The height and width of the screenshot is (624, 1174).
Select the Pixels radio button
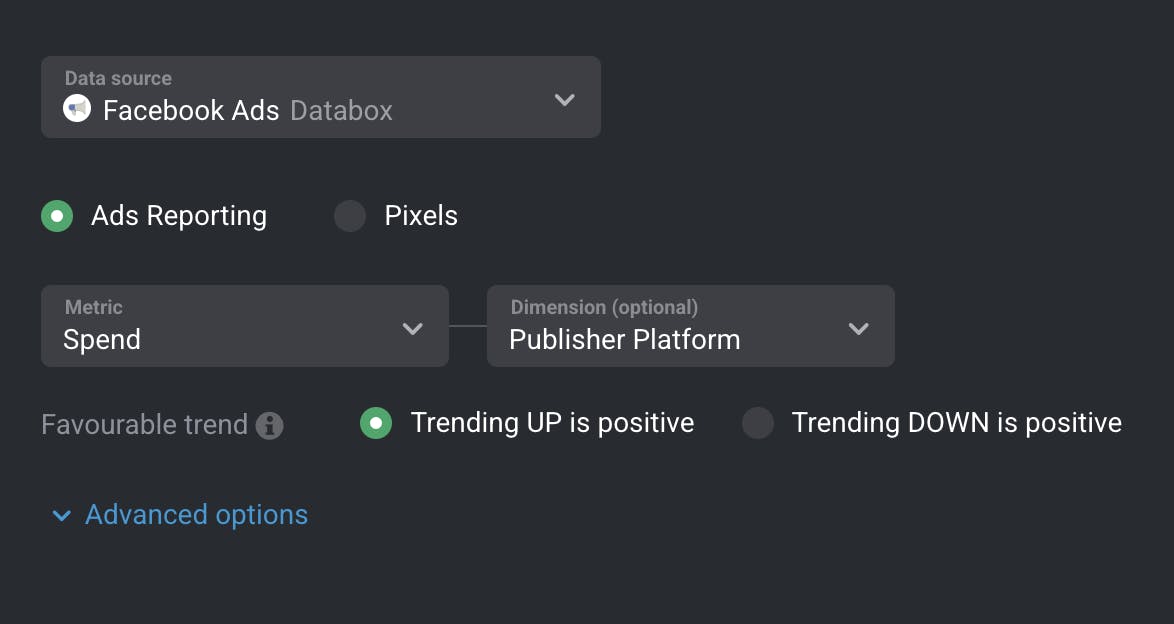(x=350, y=216)
